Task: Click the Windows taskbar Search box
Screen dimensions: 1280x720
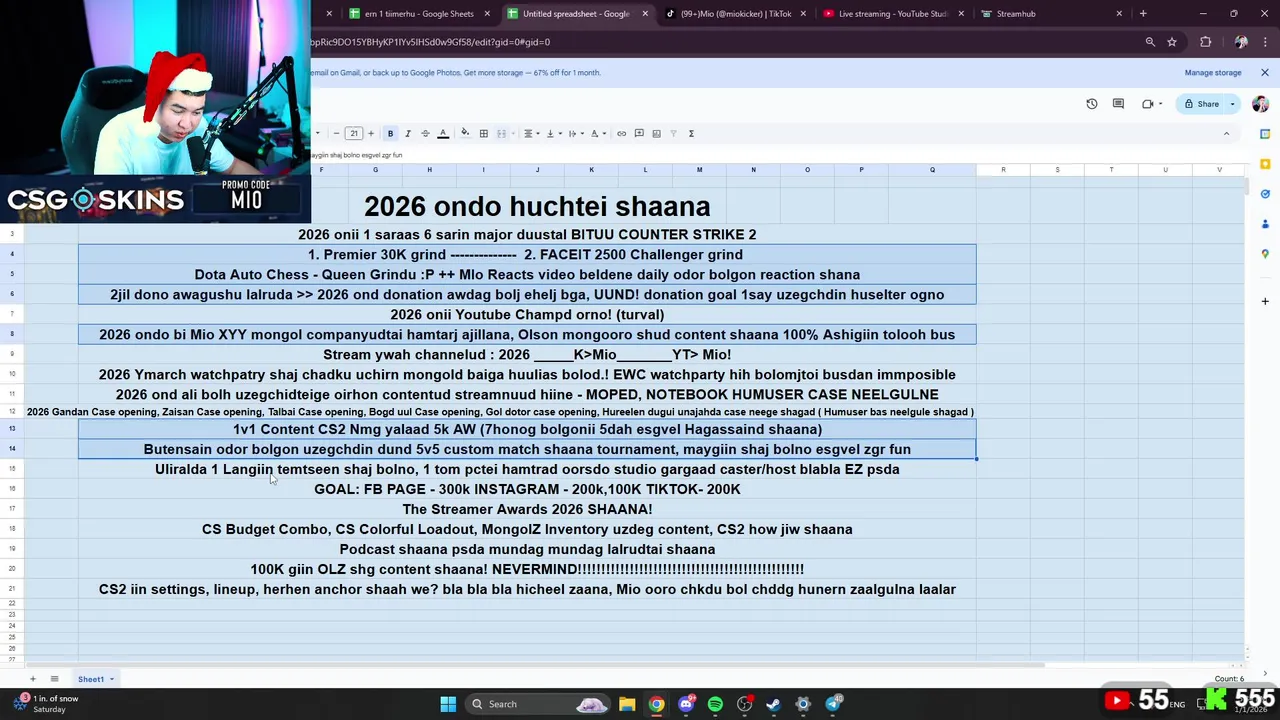Action: pos(540,704)
